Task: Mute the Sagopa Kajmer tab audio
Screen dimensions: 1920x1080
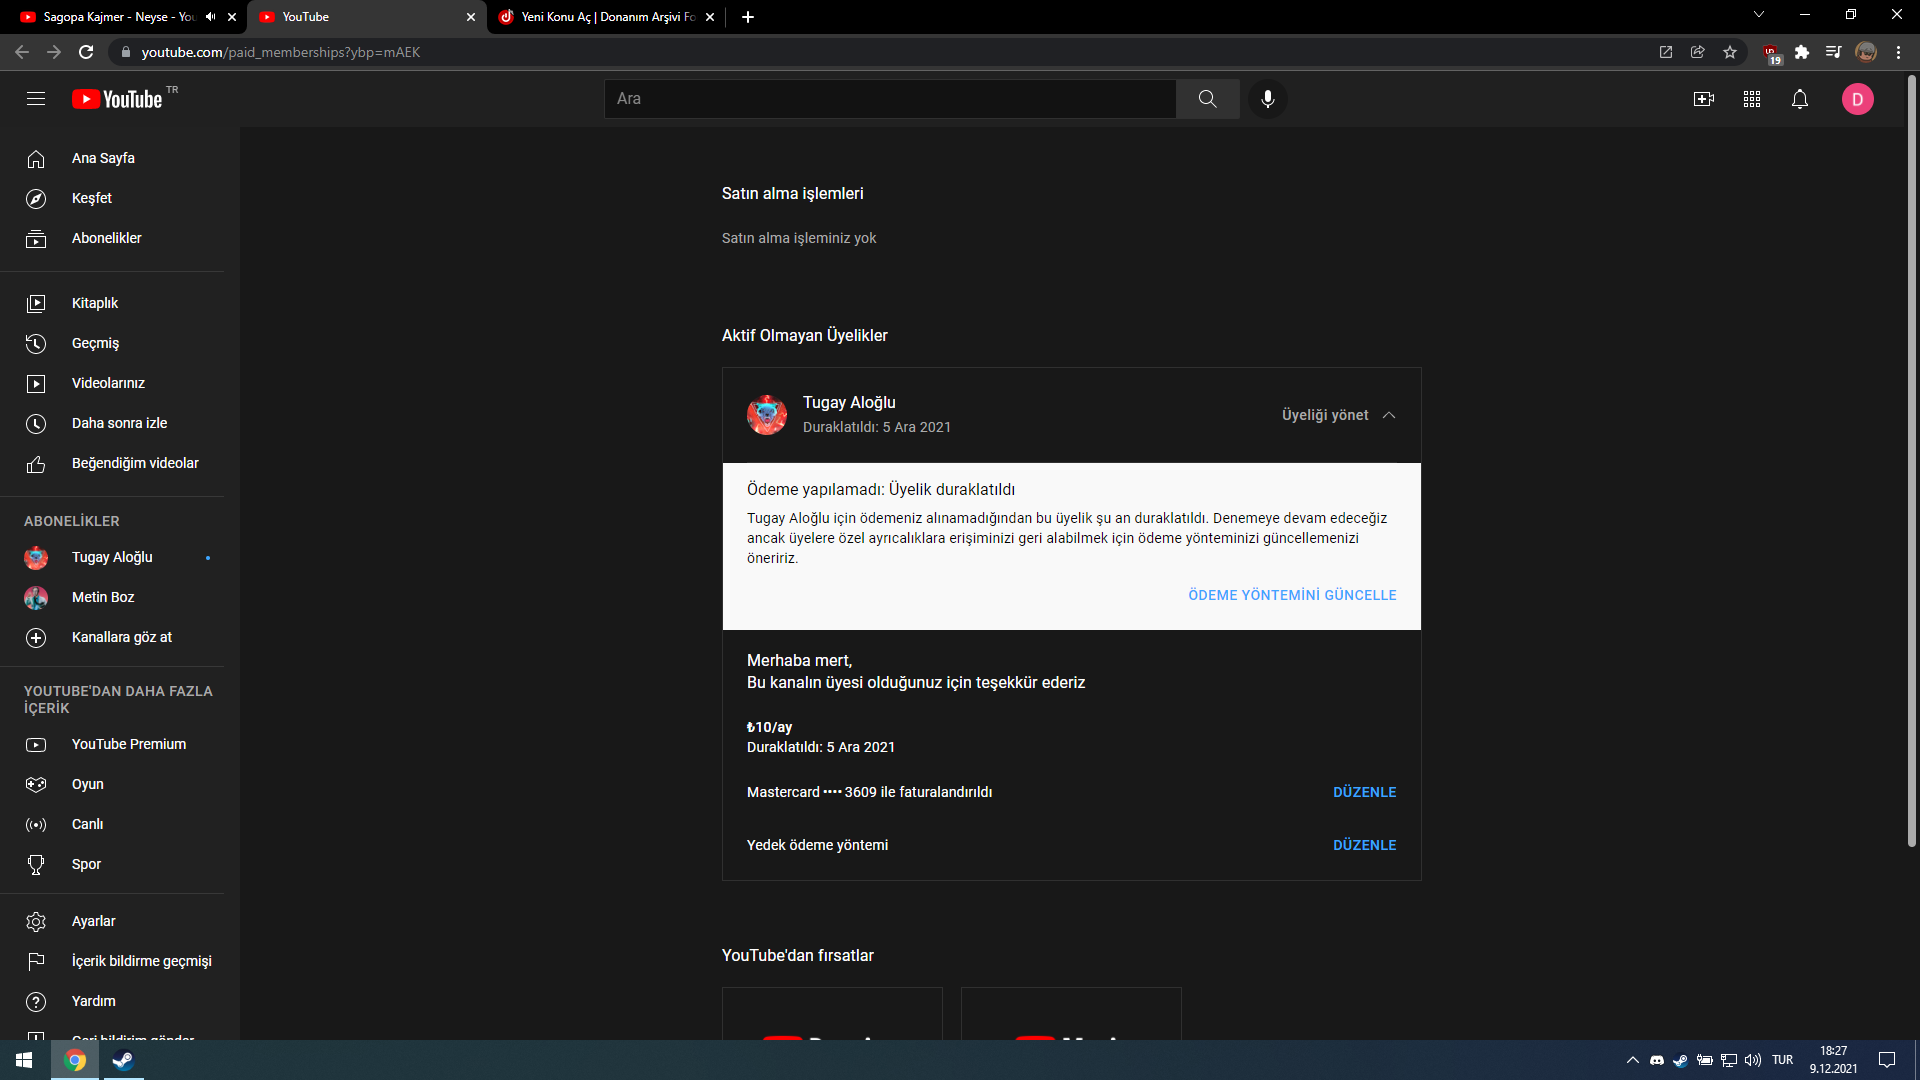Action: 209,16
